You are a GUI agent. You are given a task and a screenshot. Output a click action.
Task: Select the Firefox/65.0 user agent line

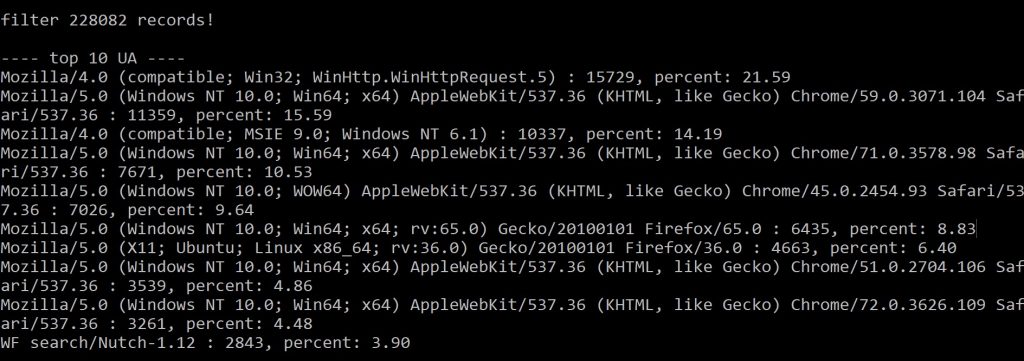[x=488, y=229]
